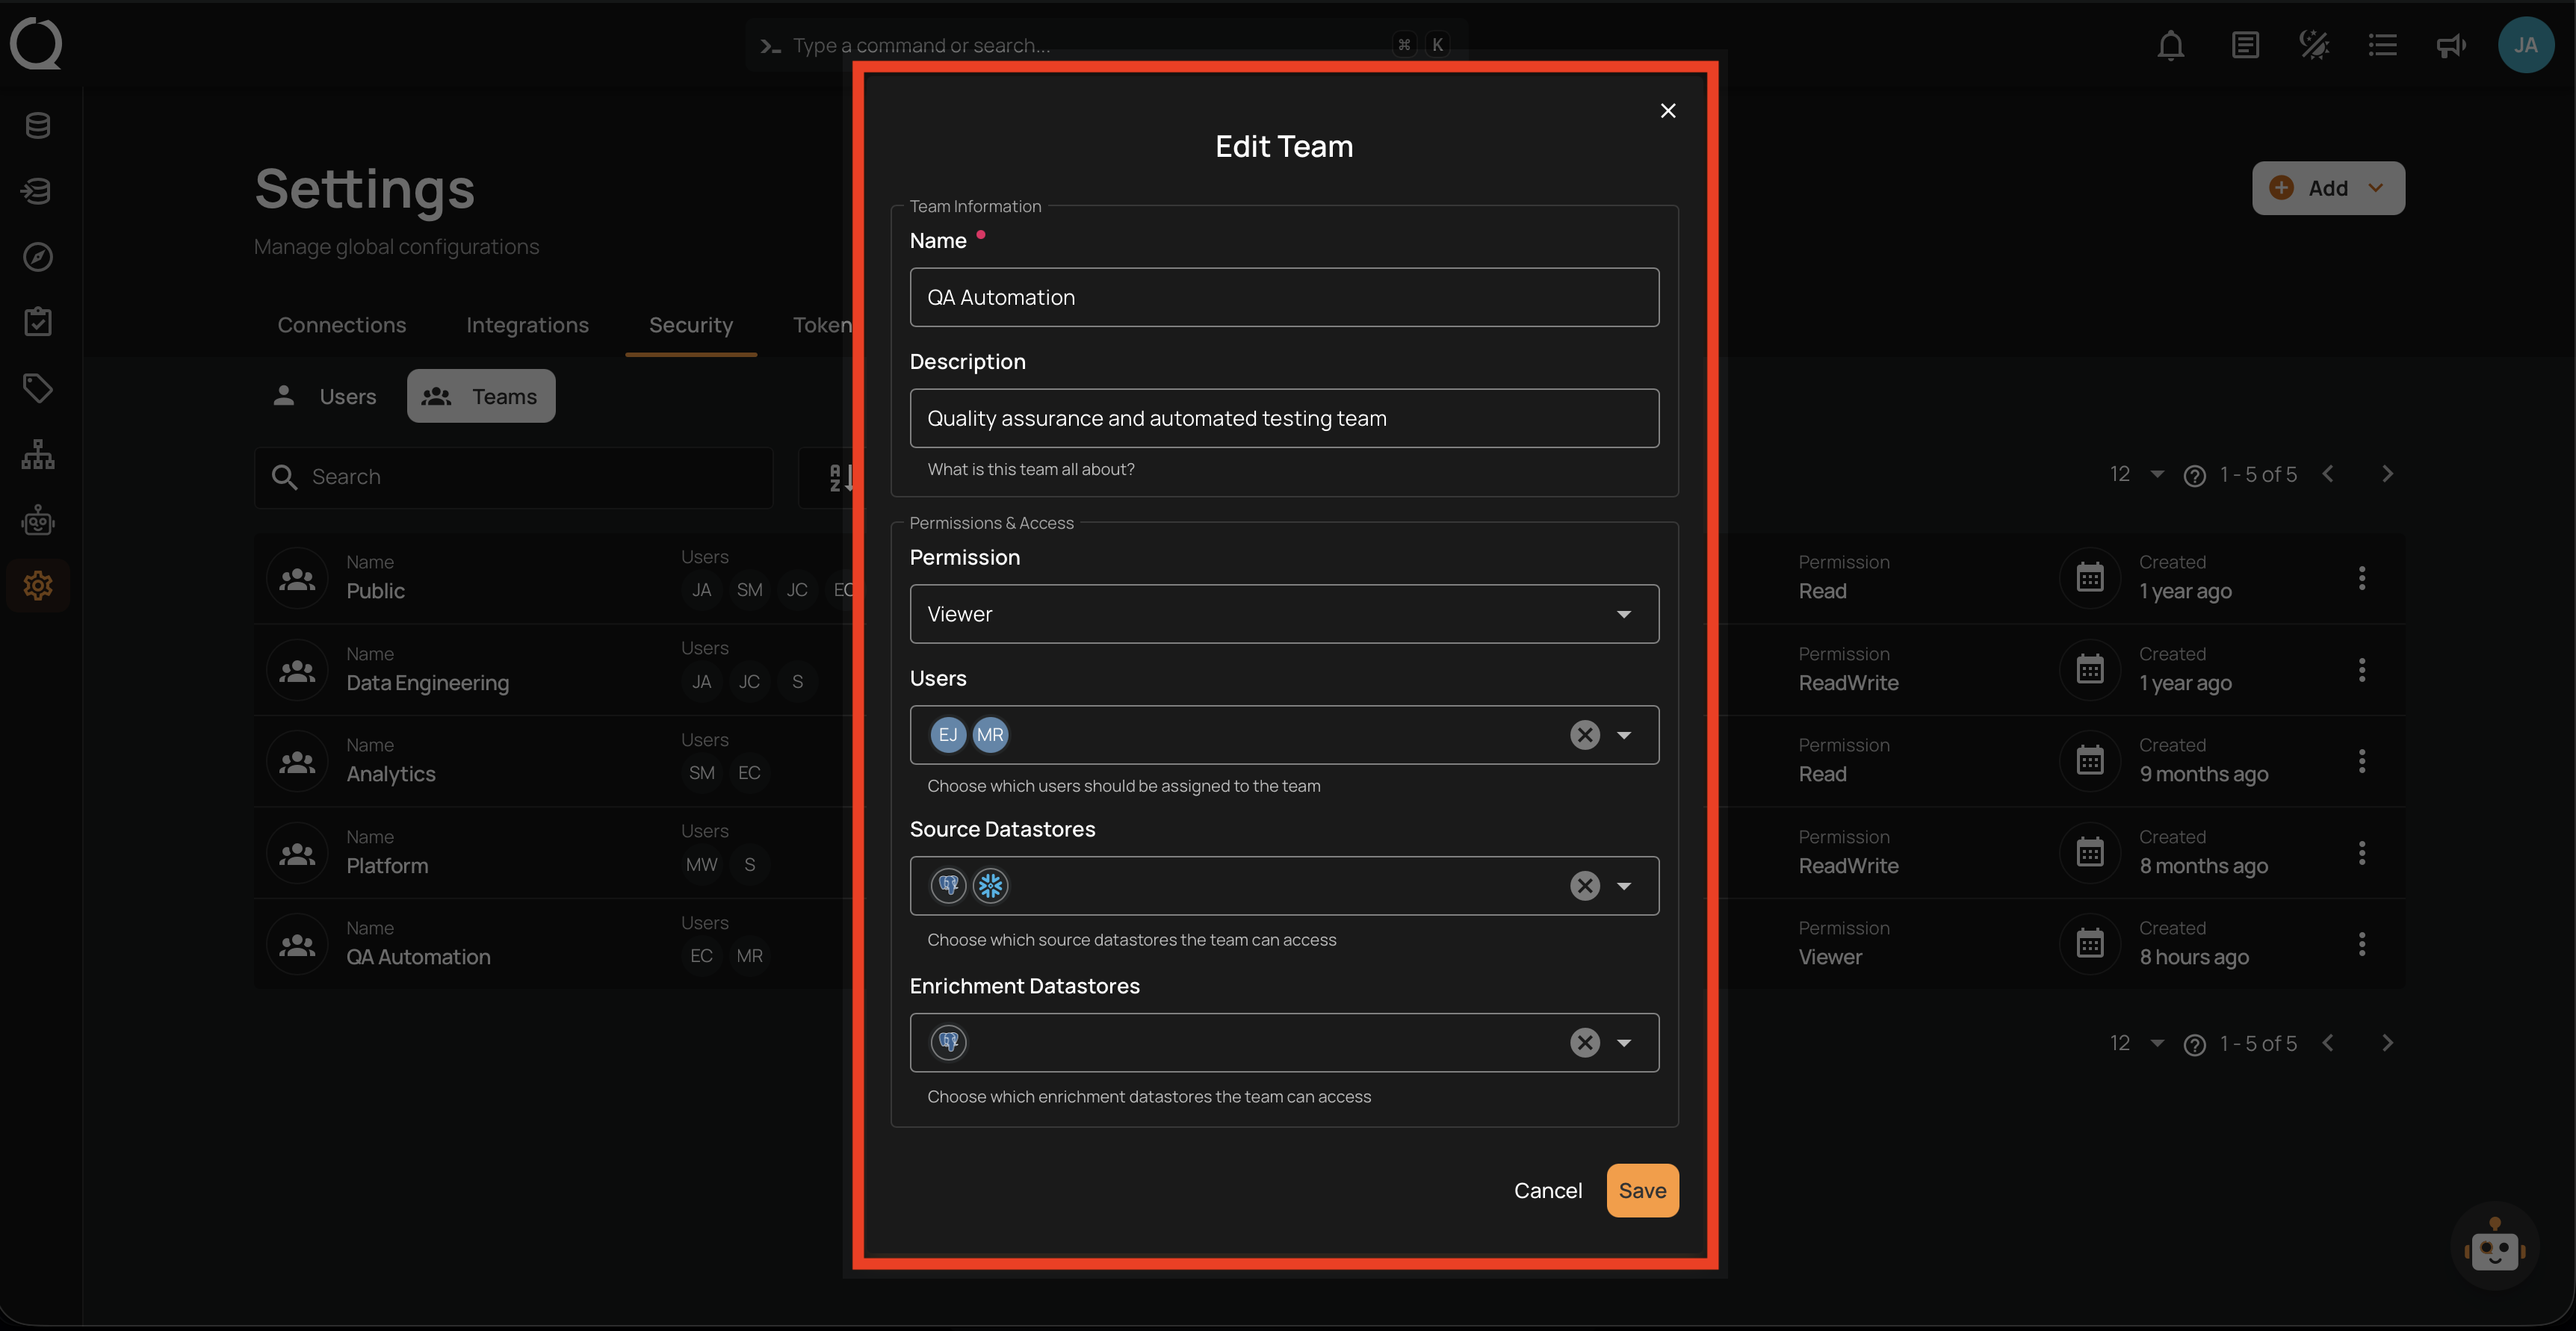Open the settings gear icon in sidebar
Viewport: 2576px width, 1331px height.
[x=38, y=585]
